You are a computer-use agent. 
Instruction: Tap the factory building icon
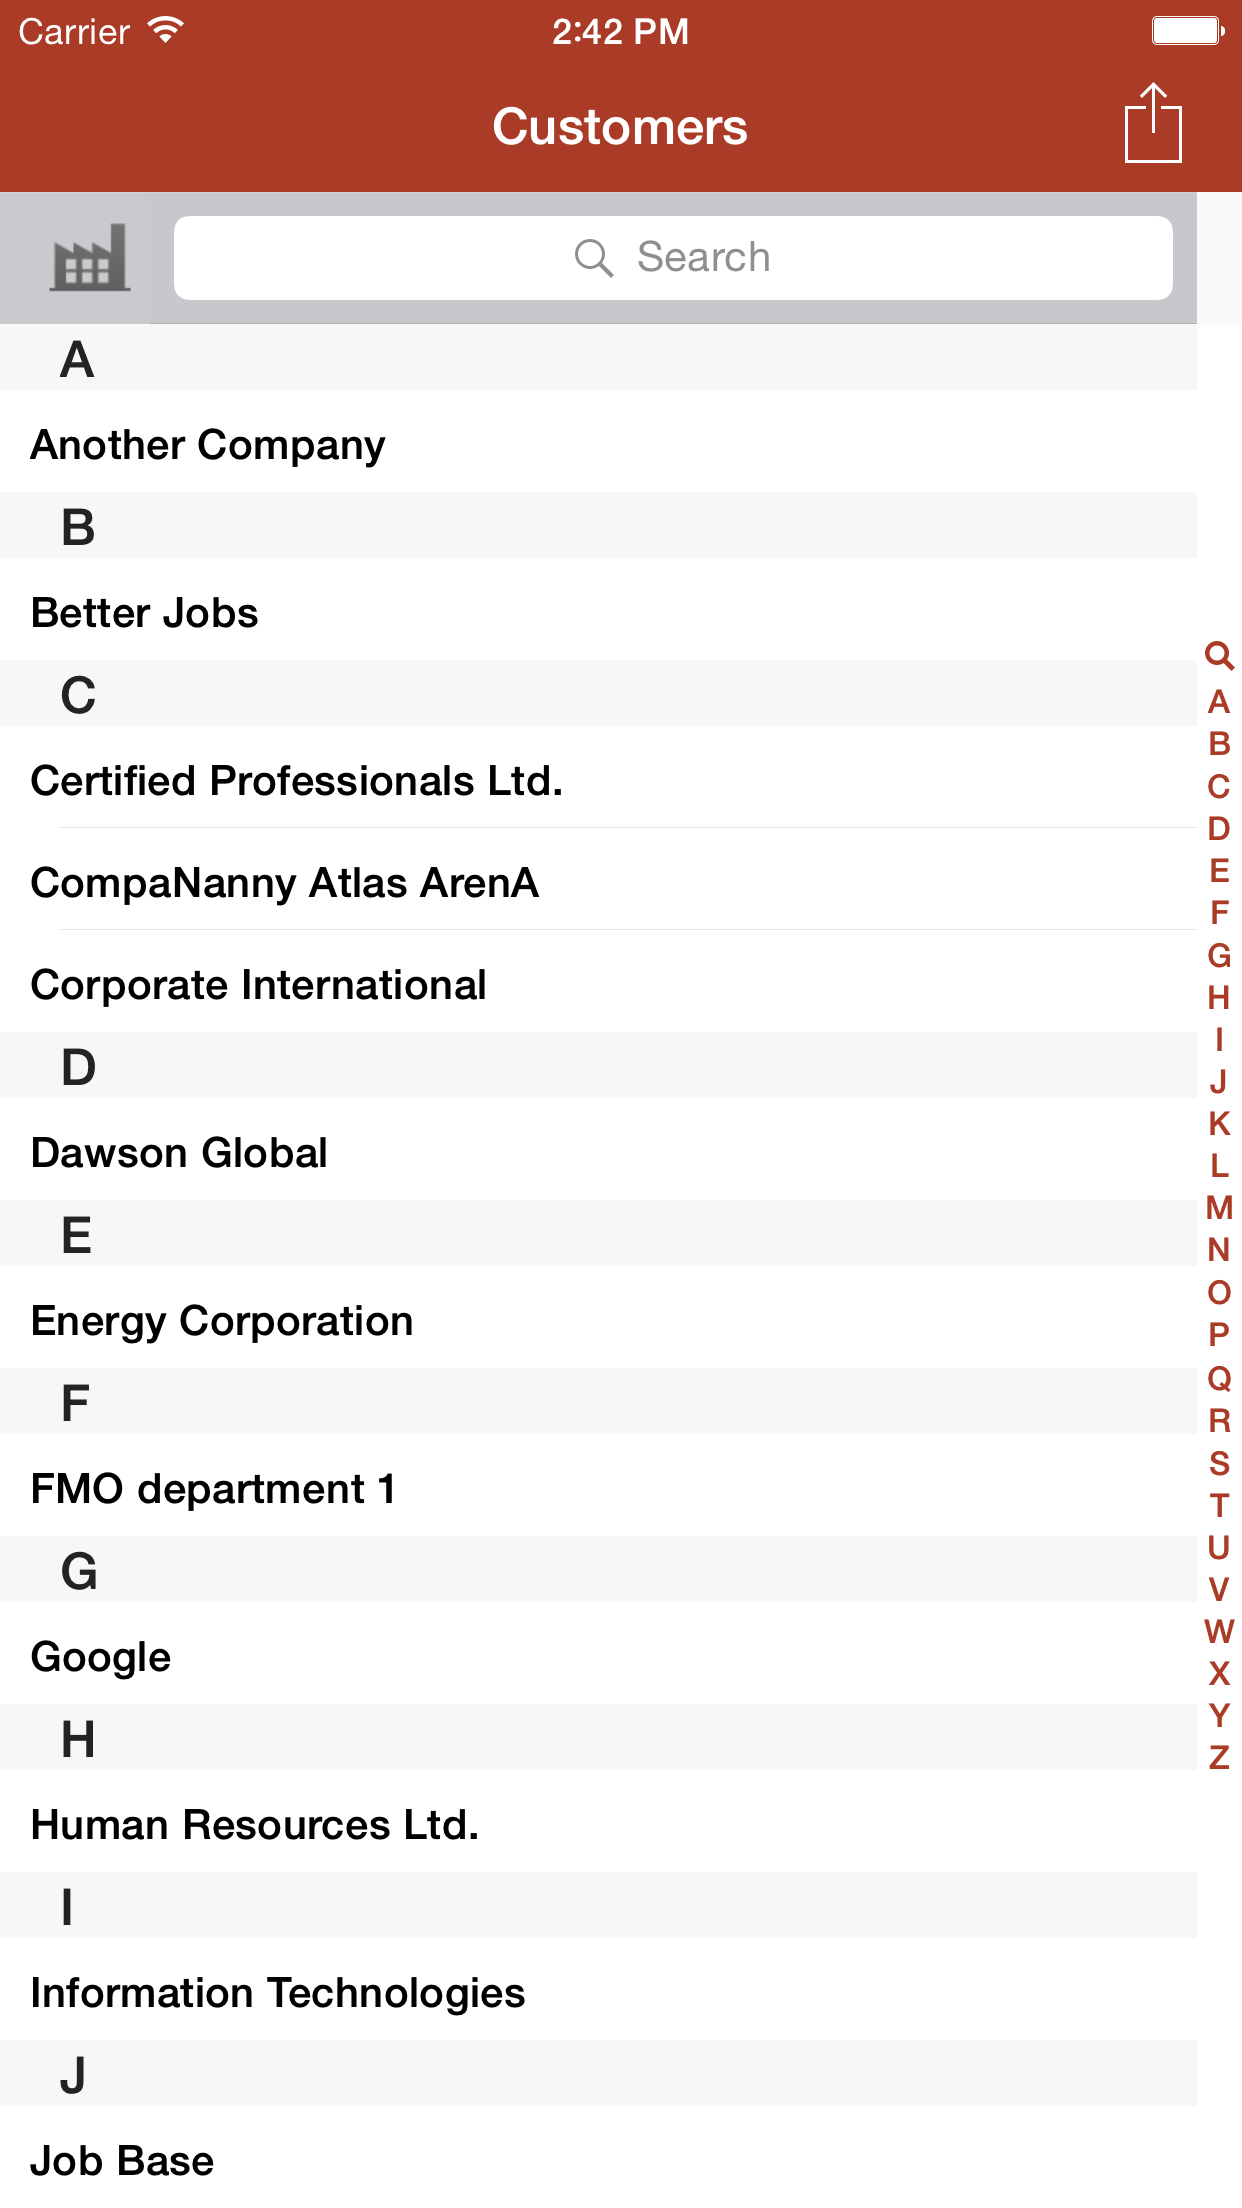(x=89, y=258)
